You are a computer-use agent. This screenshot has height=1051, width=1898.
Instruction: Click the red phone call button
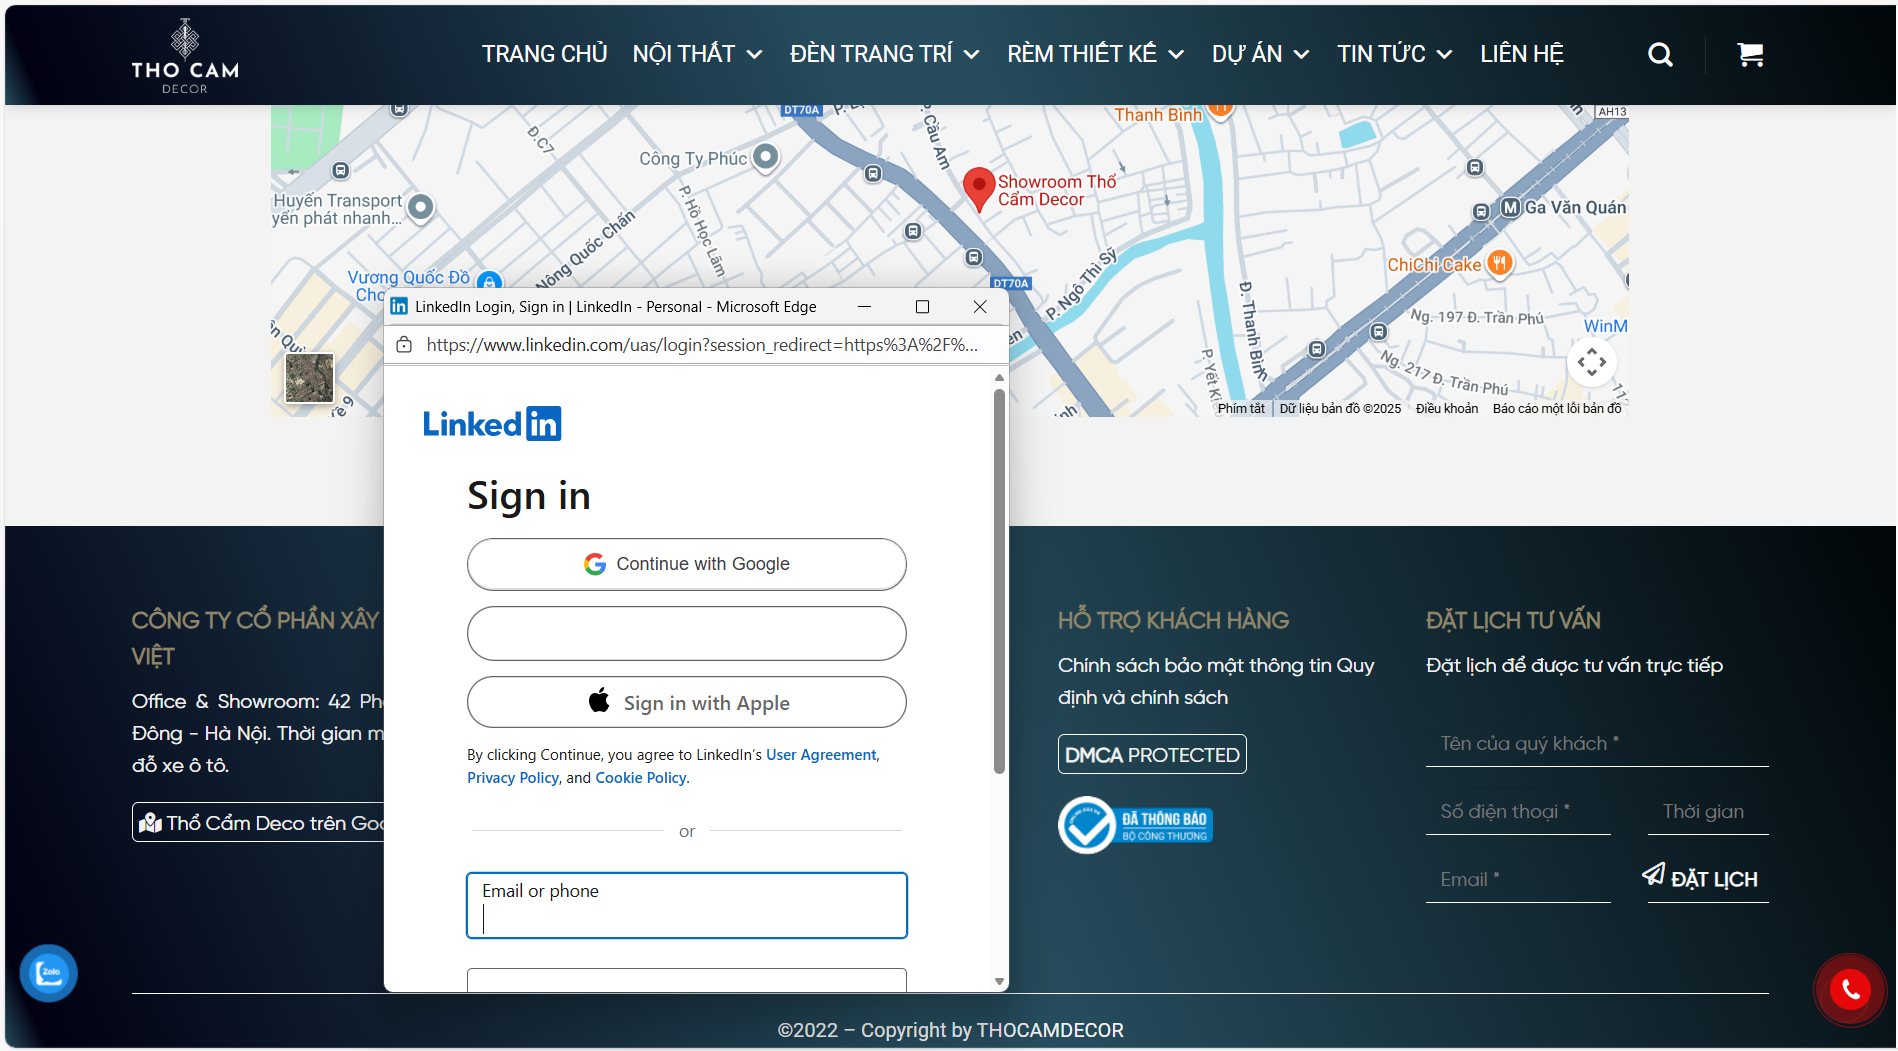click(x=1849, y=989)
